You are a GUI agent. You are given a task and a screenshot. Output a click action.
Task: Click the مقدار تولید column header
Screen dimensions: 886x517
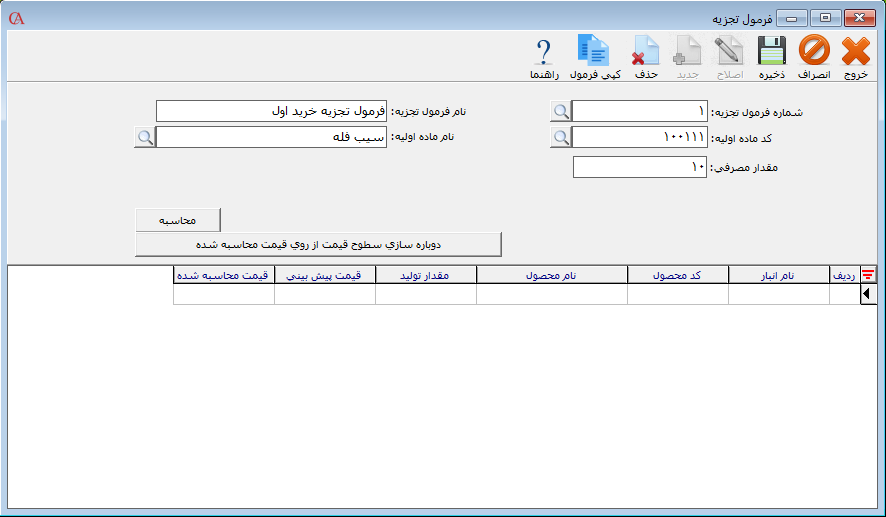click(x=426, y=275)
